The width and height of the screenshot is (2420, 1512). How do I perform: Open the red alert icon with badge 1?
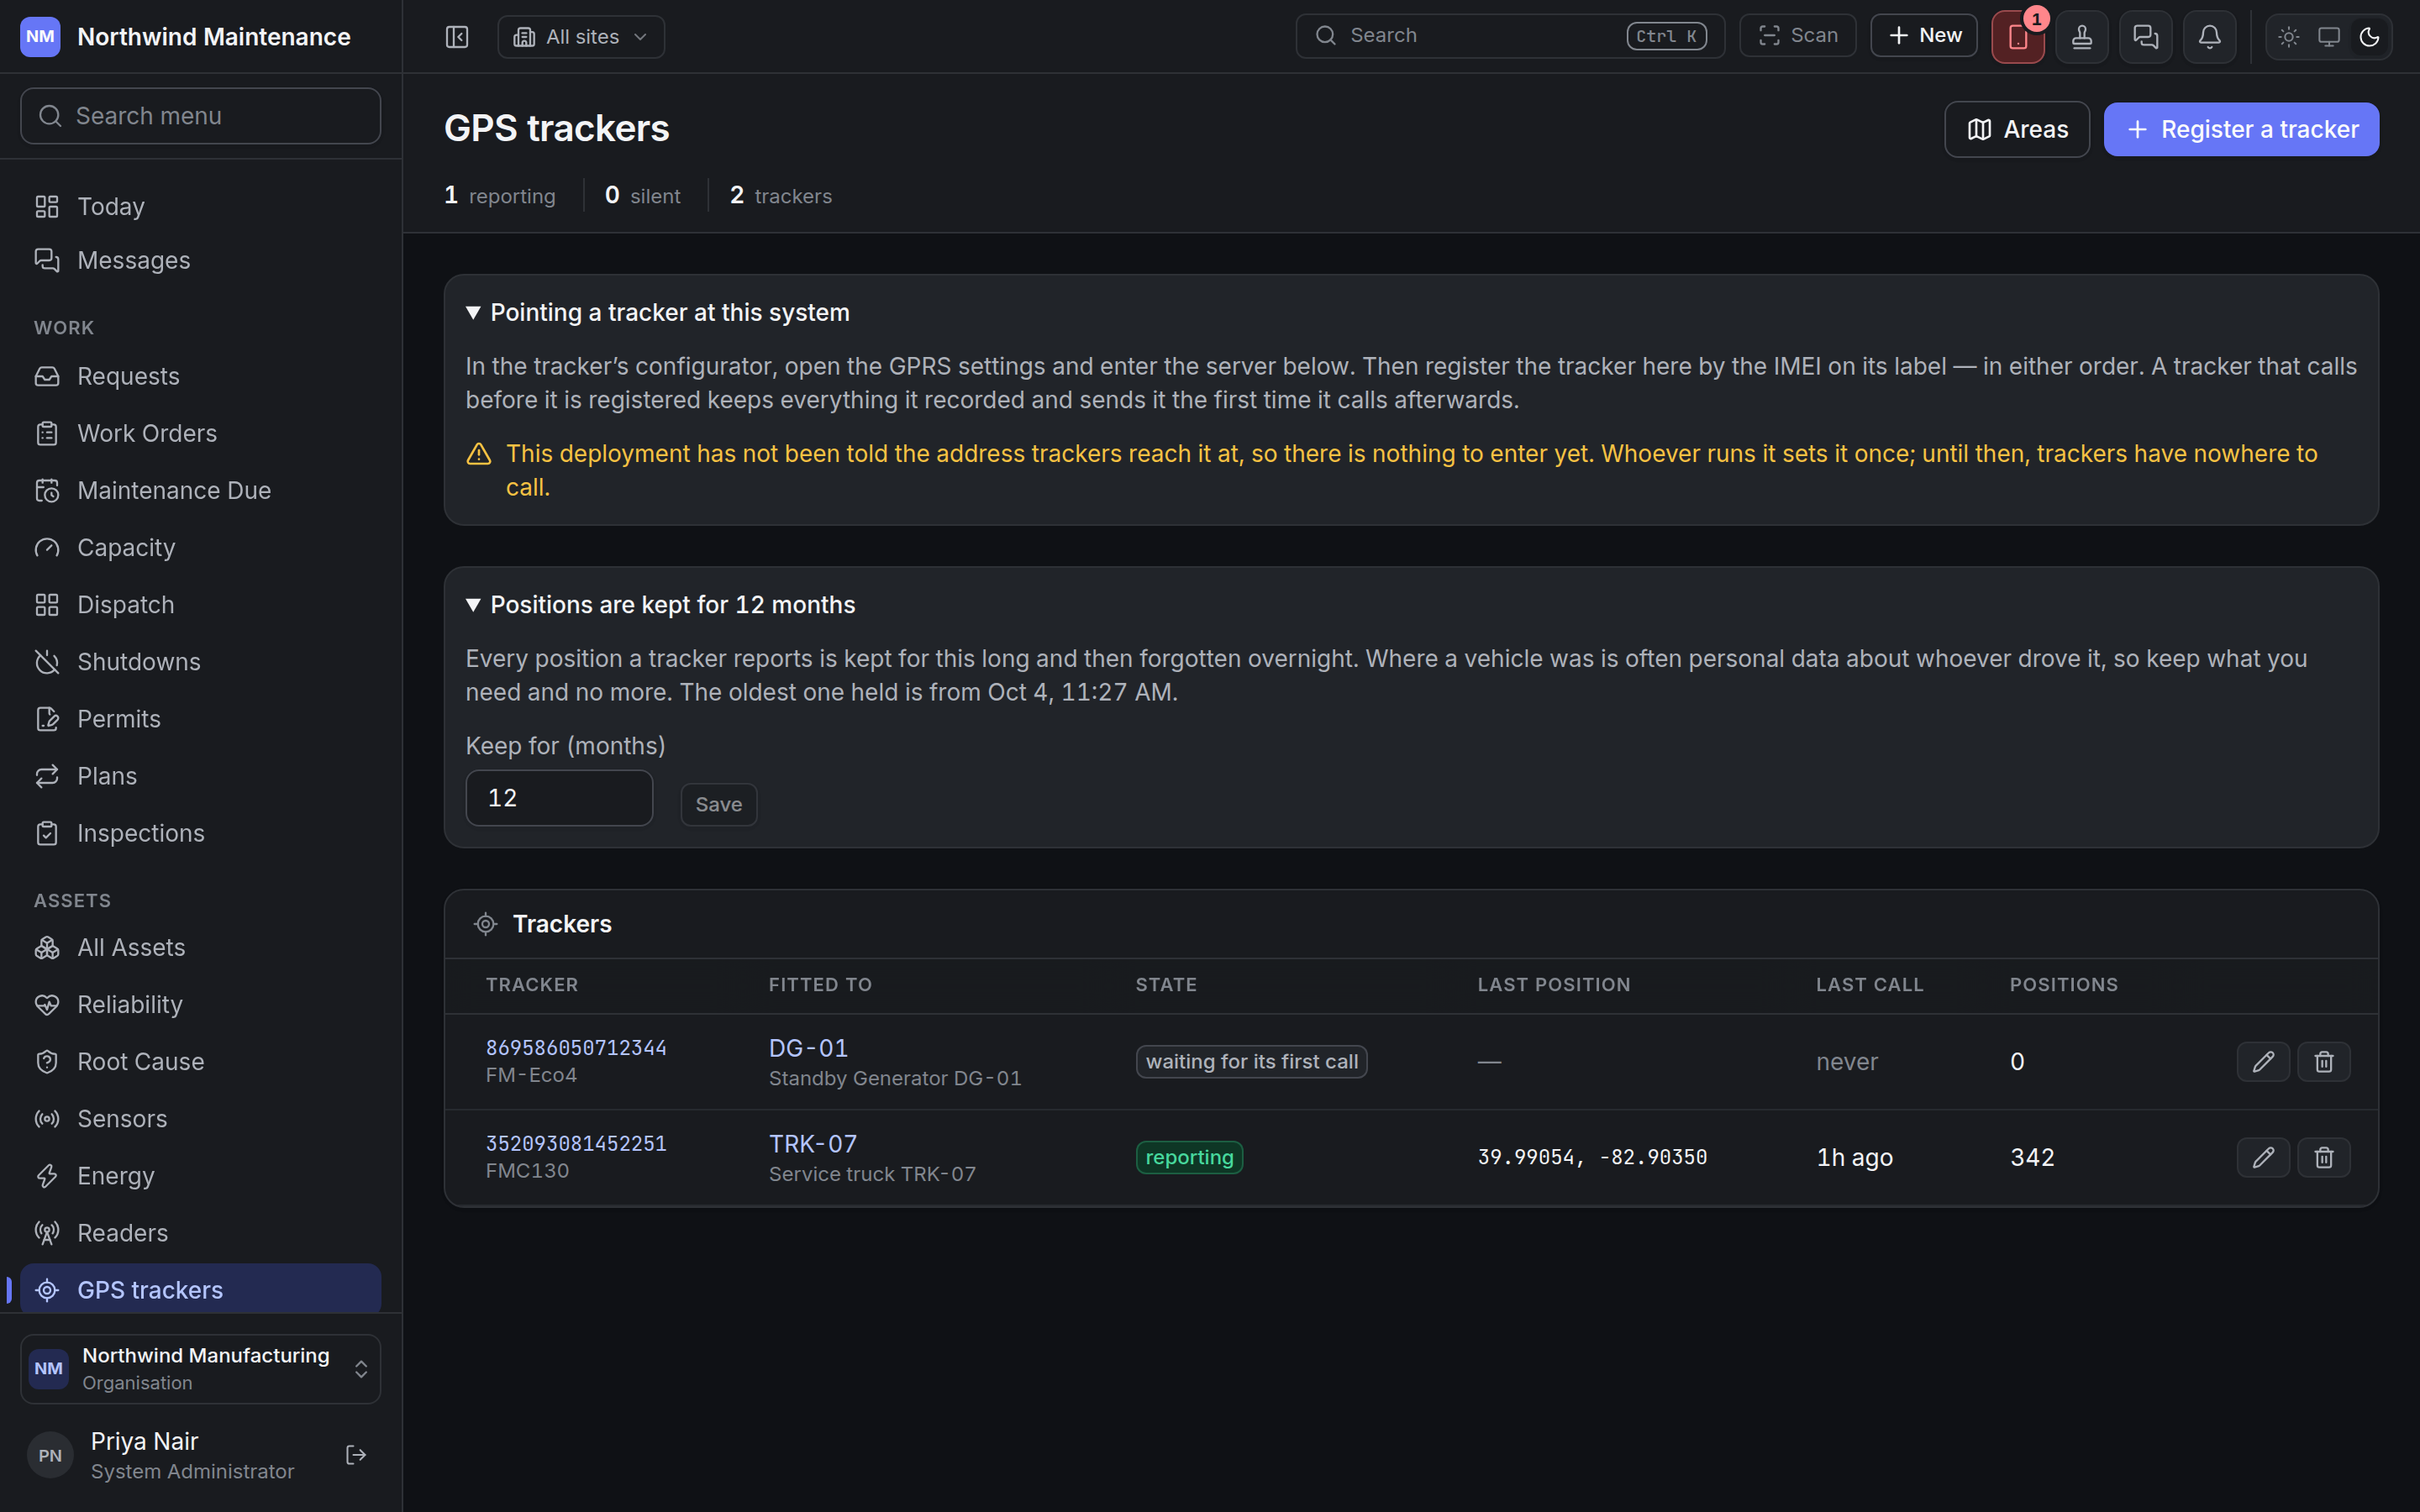(x=2018, y=37)
